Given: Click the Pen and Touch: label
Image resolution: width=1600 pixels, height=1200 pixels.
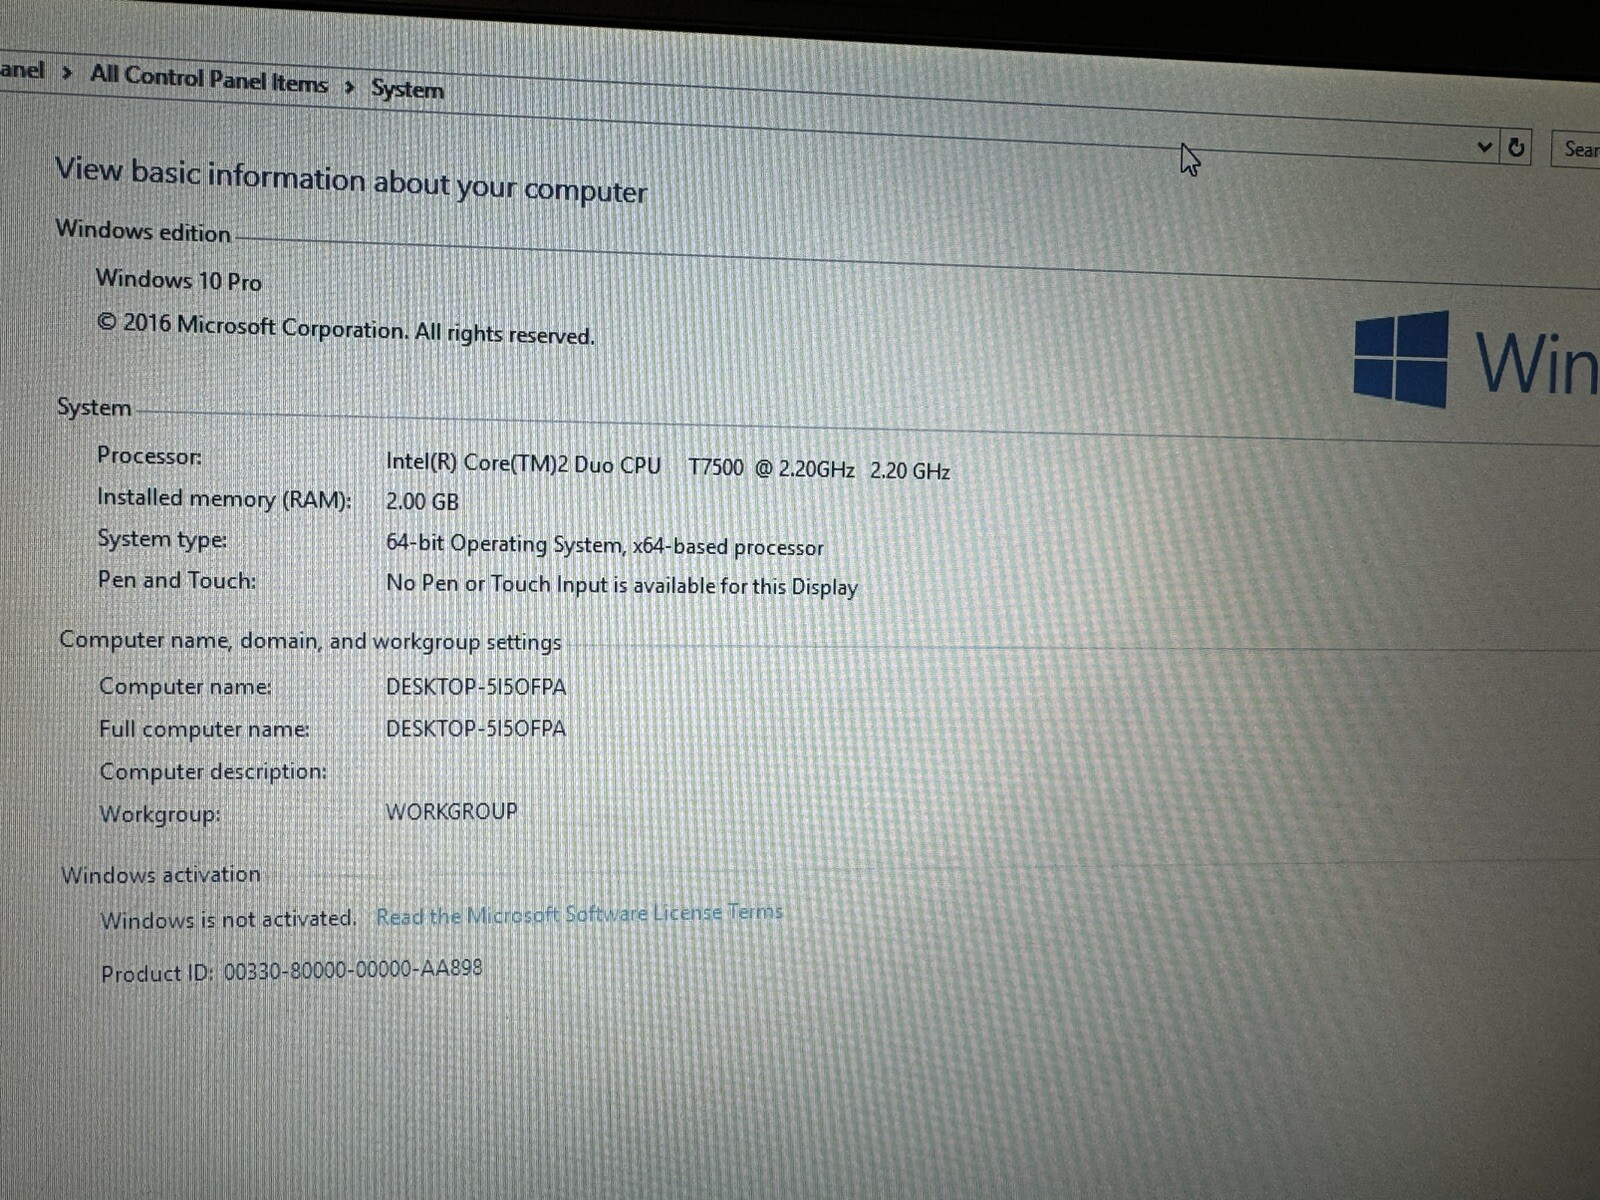Looking at the screenshot, I should 177,580.
